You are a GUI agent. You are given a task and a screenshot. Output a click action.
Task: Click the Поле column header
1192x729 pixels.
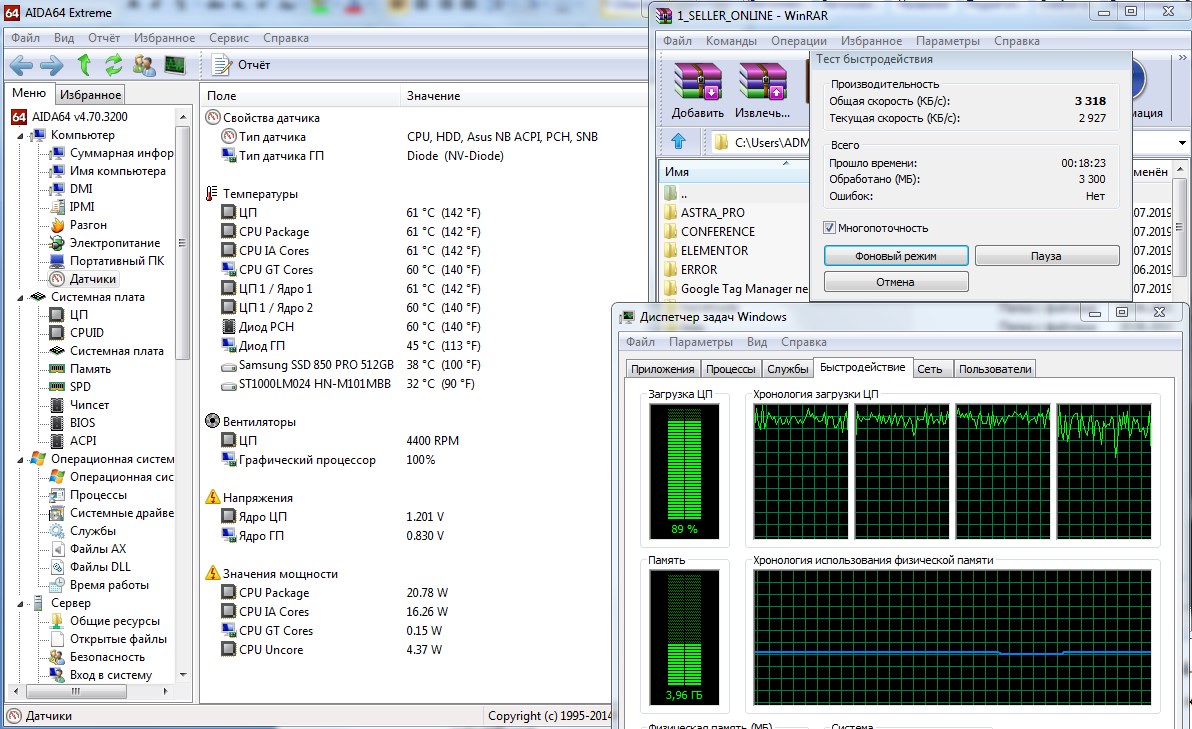tap(300, 96)
